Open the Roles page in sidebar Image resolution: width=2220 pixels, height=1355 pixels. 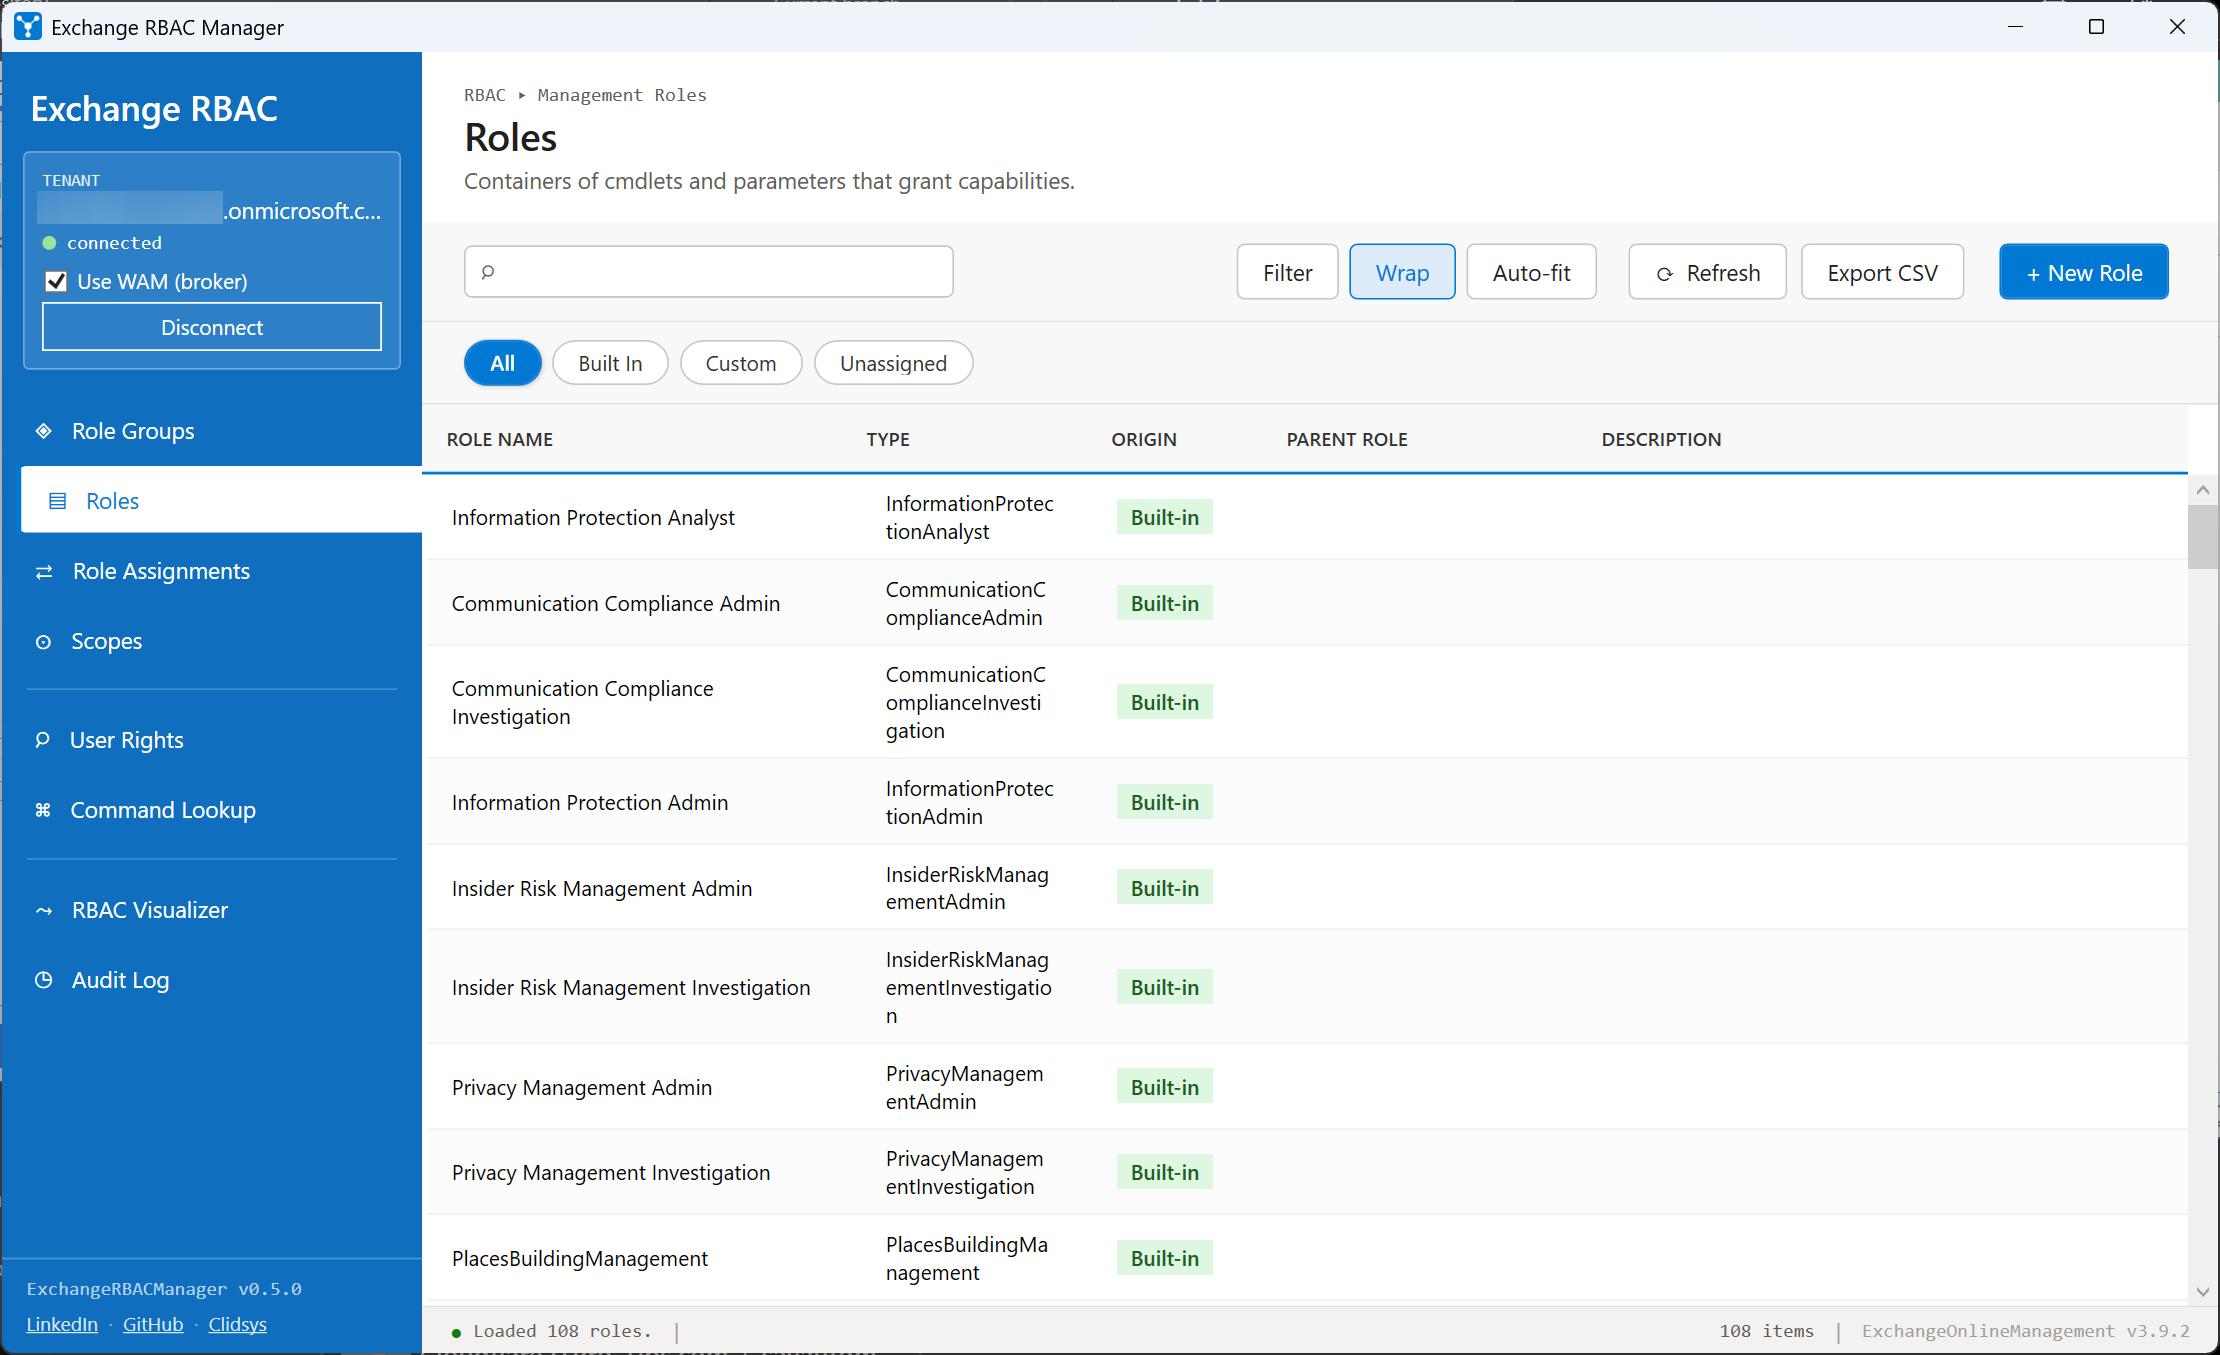221,500
